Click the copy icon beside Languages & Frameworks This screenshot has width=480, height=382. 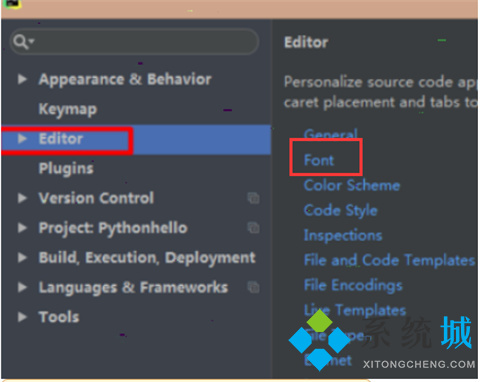coord(253,287)
